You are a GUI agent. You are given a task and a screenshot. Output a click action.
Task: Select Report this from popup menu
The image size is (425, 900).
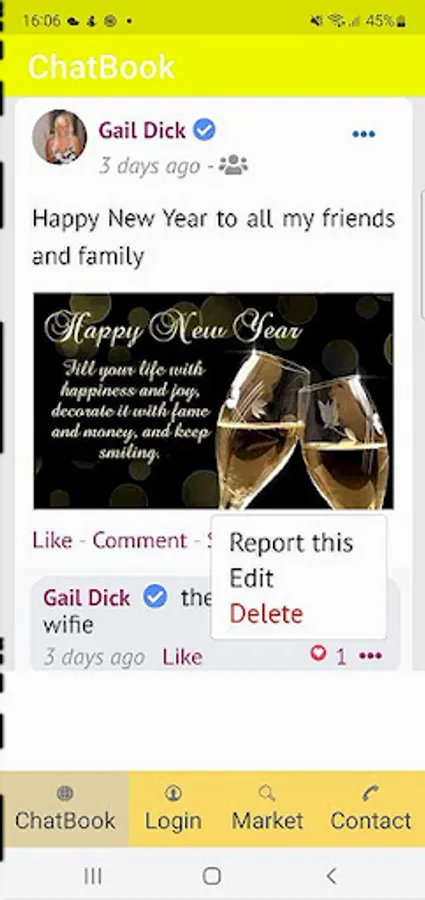point(291,543)
